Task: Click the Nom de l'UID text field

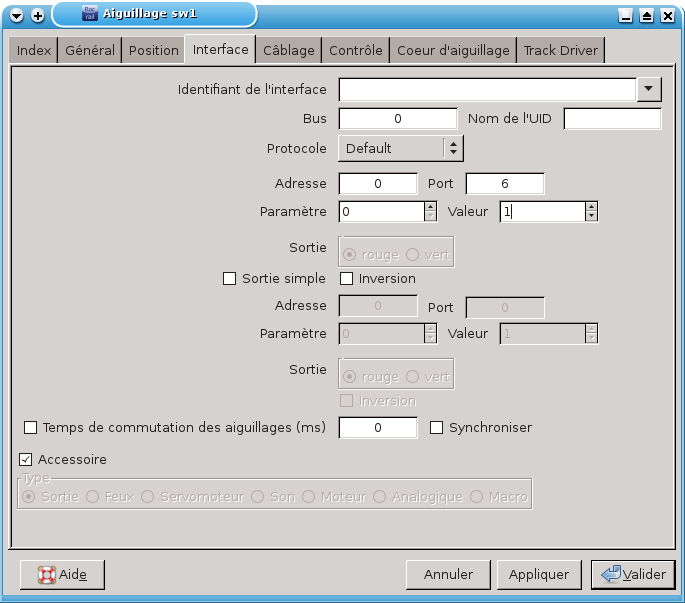Action: [x=612, y=119]
